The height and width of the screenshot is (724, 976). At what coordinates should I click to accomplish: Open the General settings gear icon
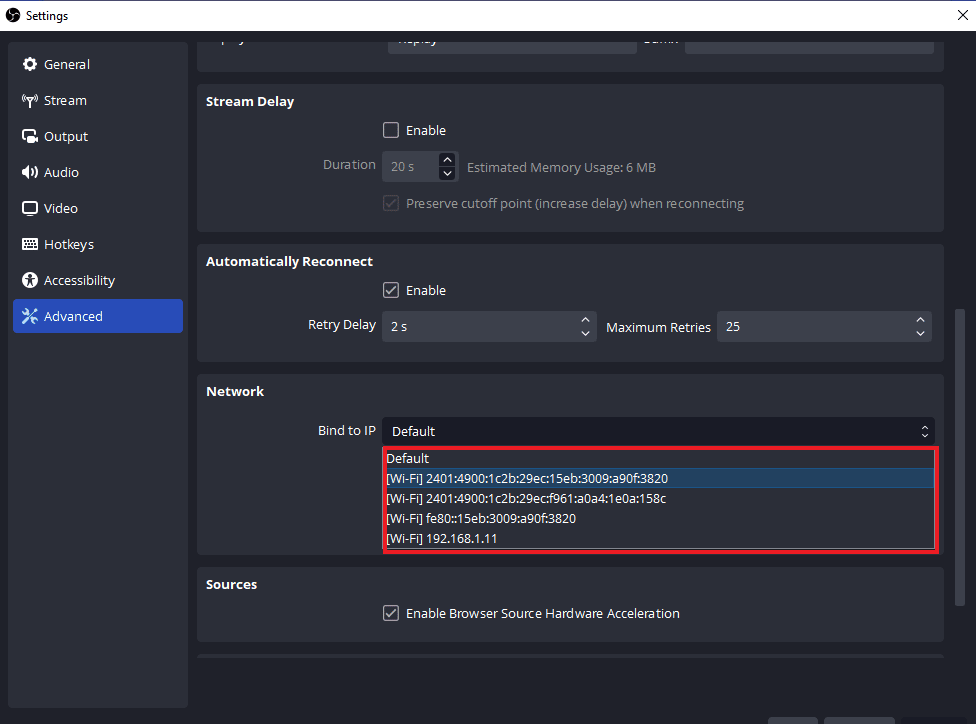point(30,64)
